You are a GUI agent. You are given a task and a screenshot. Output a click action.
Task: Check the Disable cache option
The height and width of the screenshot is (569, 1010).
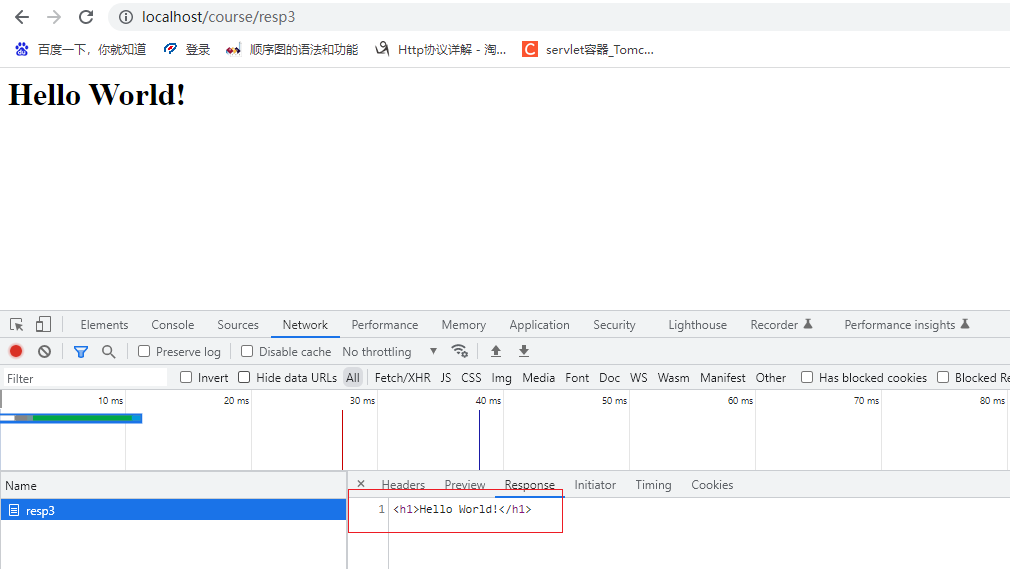(x=247, y=352)
